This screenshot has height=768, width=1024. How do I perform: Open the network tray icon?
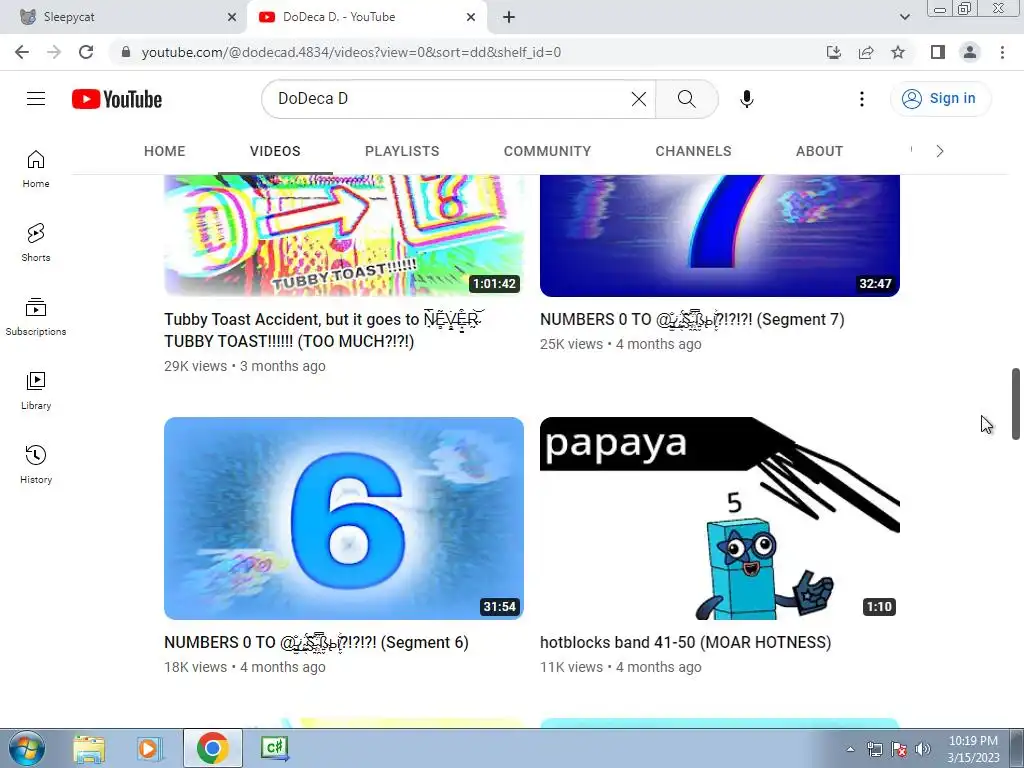874,749
